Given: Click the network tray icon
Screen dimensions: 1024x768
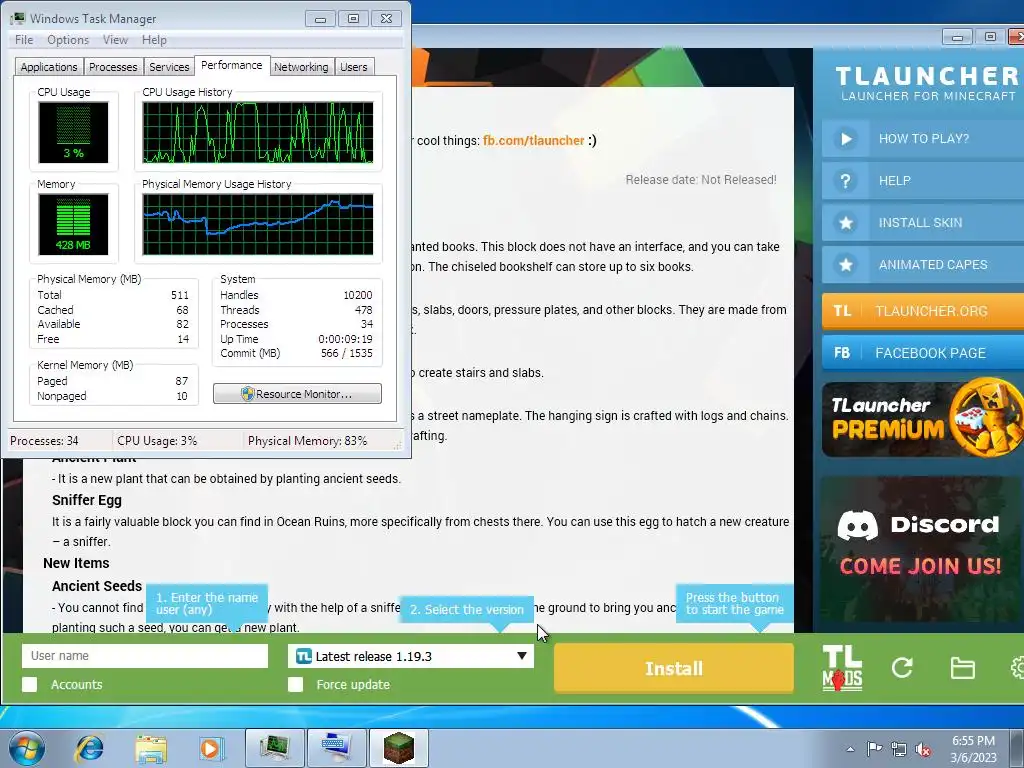Looking at the screenshot, I should [x=899, y=749].
